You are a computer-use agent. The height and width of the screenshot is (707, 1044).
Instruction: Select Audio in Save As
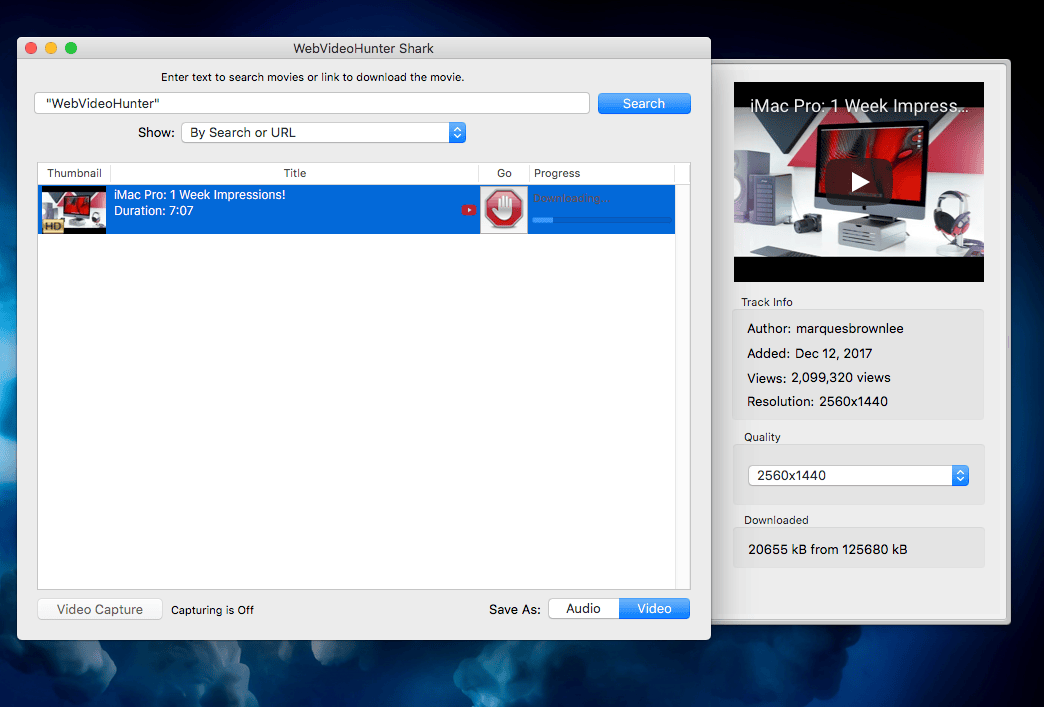[x=584, y=608]
